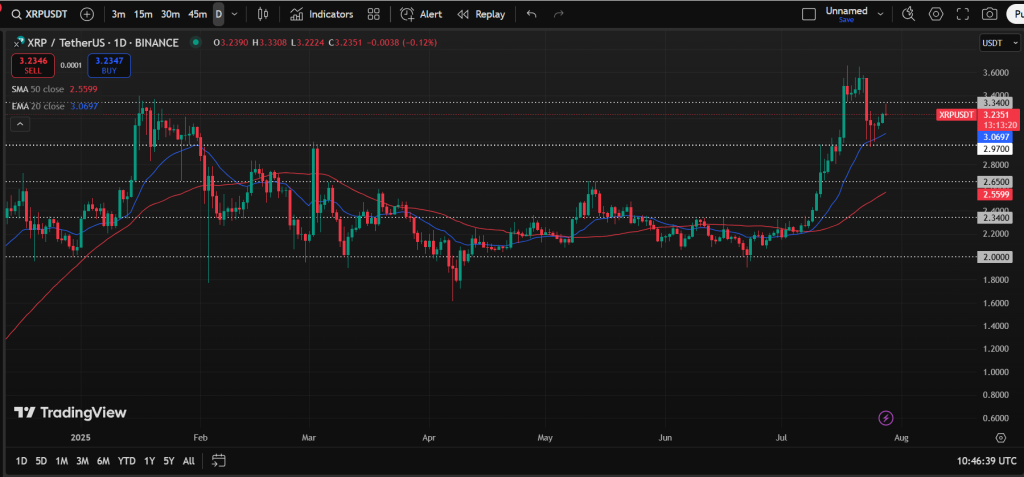Click the 2.9700 price line label
Screen dimensions: 1024x477
coord(995,149)
